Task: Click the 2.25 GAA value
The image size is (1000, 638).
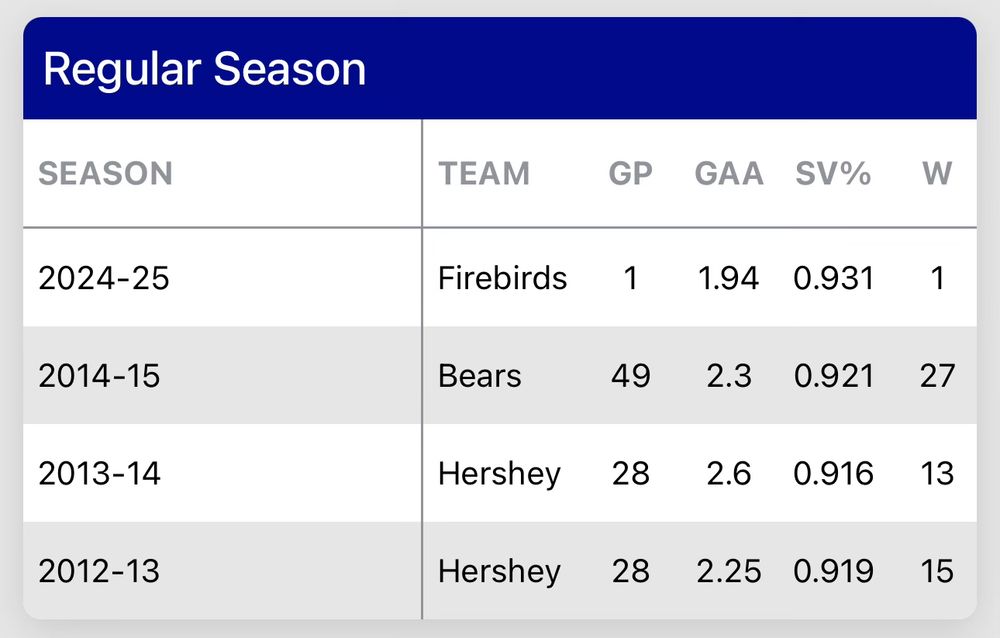Action: coord(729,571)
